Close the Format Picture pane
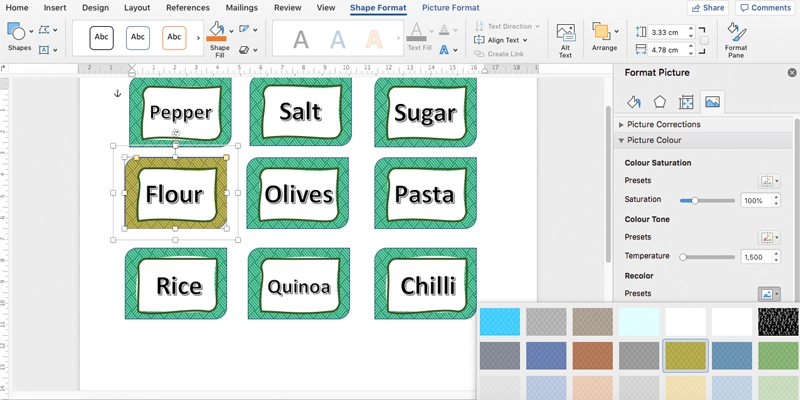Viewport: 800px width, 400px height. [788, 73]
